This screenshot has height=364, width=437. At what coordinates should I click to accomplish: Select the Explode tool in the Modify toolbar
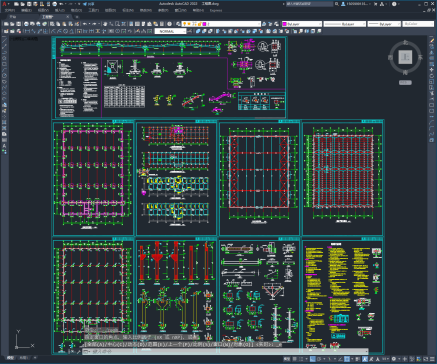click(432, 140)
